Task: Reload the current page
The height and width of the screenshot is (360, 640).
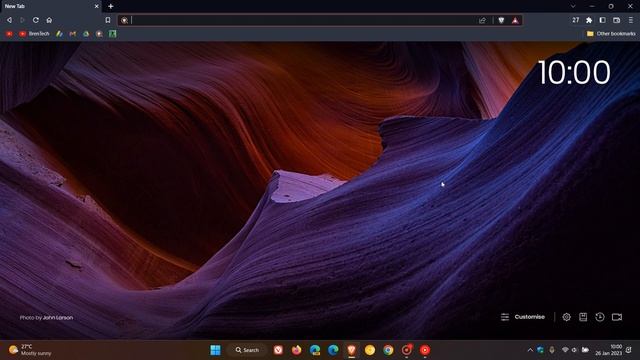Action: point(36,20)
